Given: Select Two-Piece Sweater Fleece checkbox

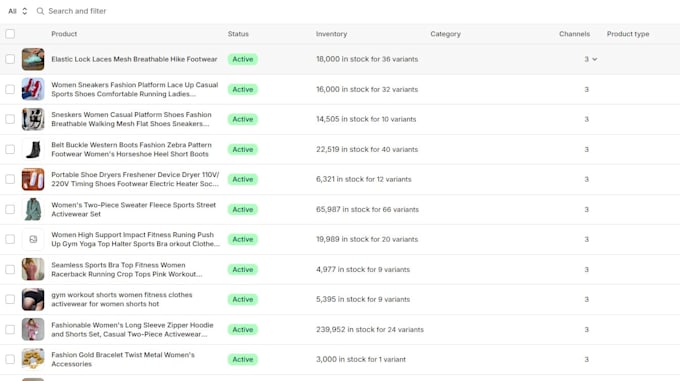Looking at the screenshot, I should point(10,209).
